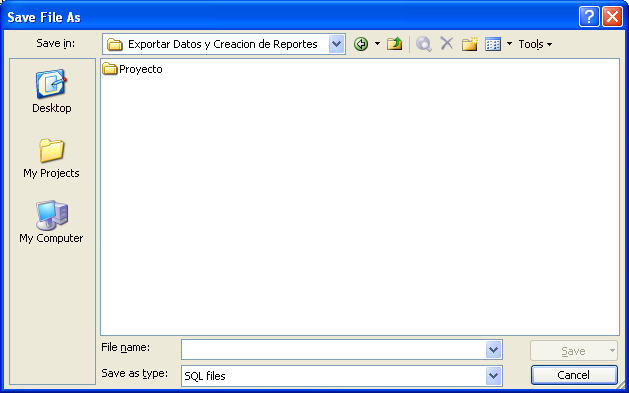
Task: Click the folder icon in Save in box
Action: (x=115, y=45)
